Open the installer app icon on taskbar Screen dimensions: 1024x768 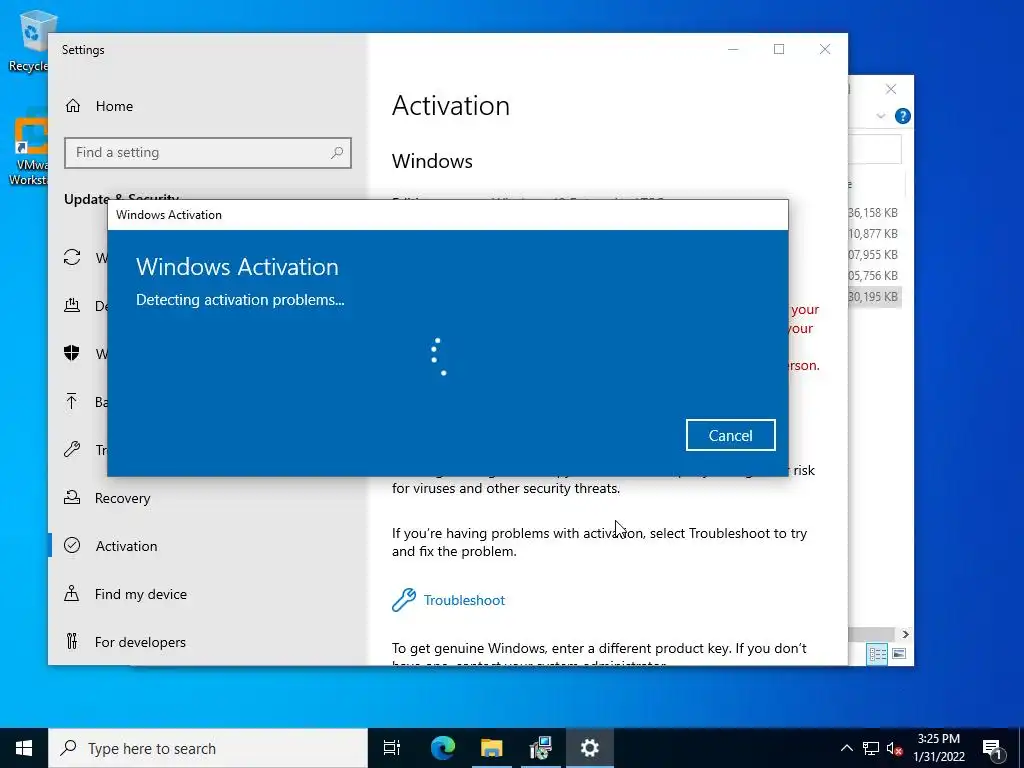tap(541, 748)
